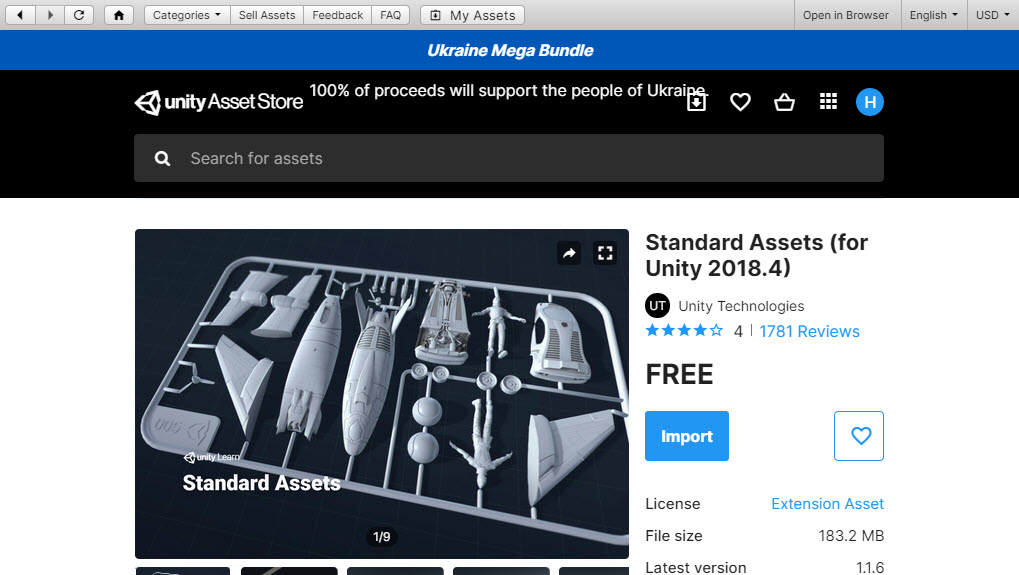Click the Search for assets field
This screenshot has height=575, width=1019.
tap(509, 158)
